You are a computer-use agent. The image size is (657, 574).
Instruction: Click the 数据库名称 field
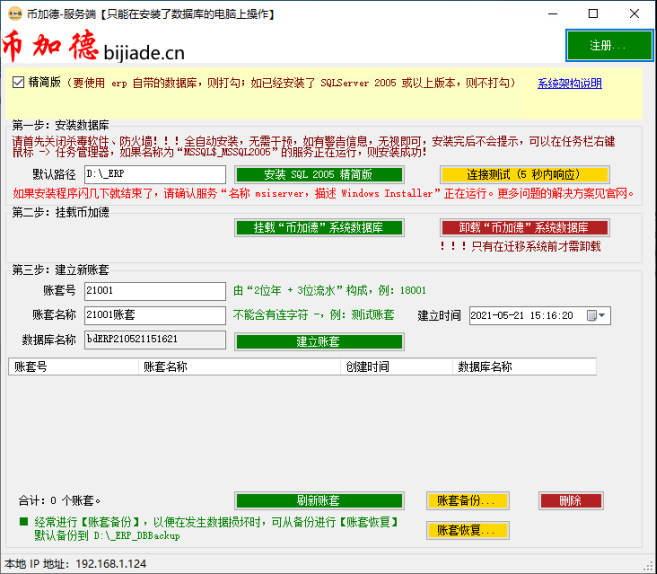pyautogui.click(x=155, y=339)
